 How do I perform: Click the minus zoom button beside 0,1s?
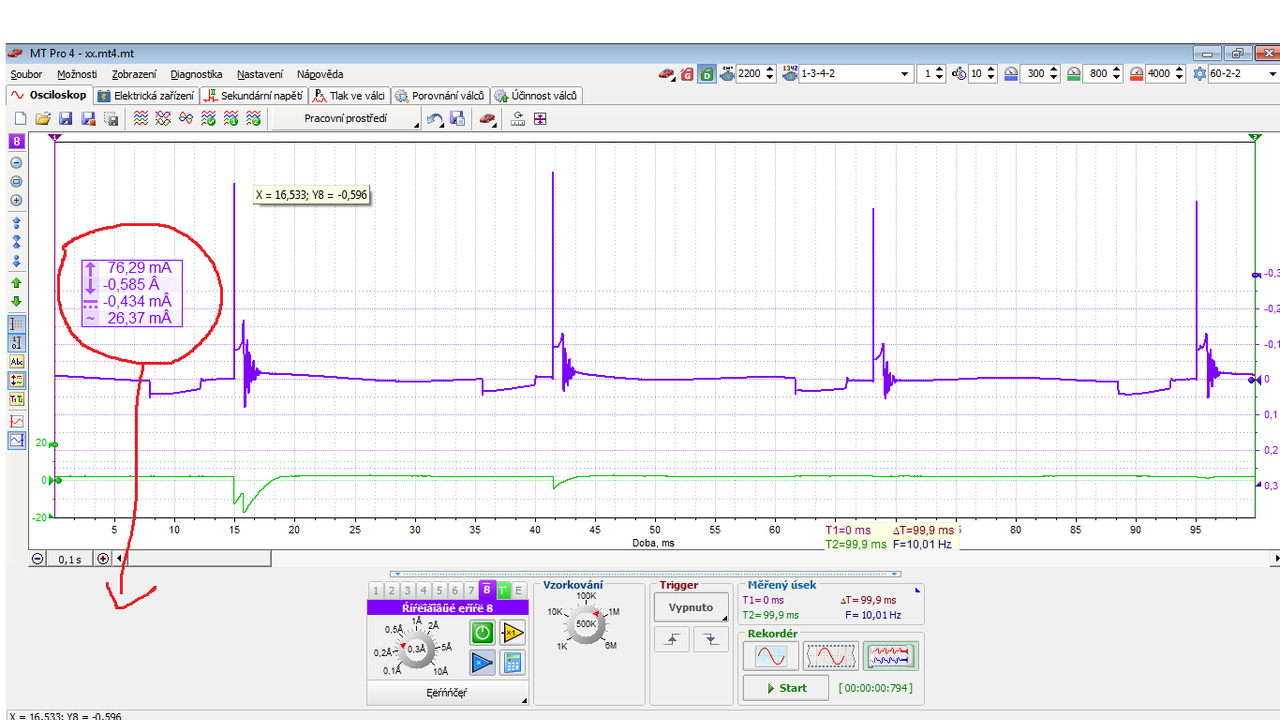tap(38, 559)
